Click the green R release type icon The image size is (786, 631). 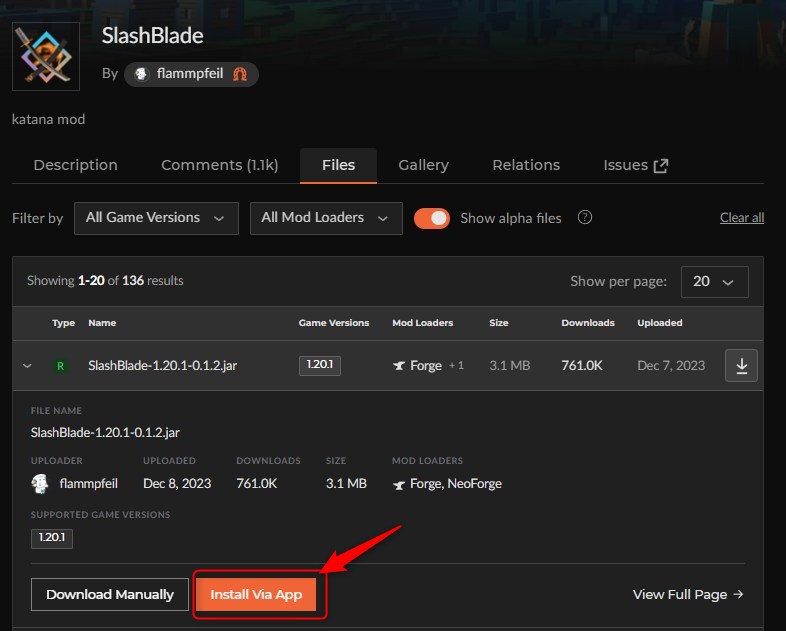(60, 366)
